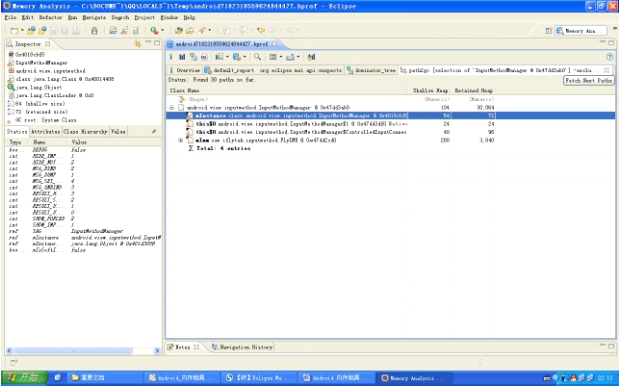Open the dominator tree toolbar icon
Screen dimensions: 619x386
(x=193, y=57)
